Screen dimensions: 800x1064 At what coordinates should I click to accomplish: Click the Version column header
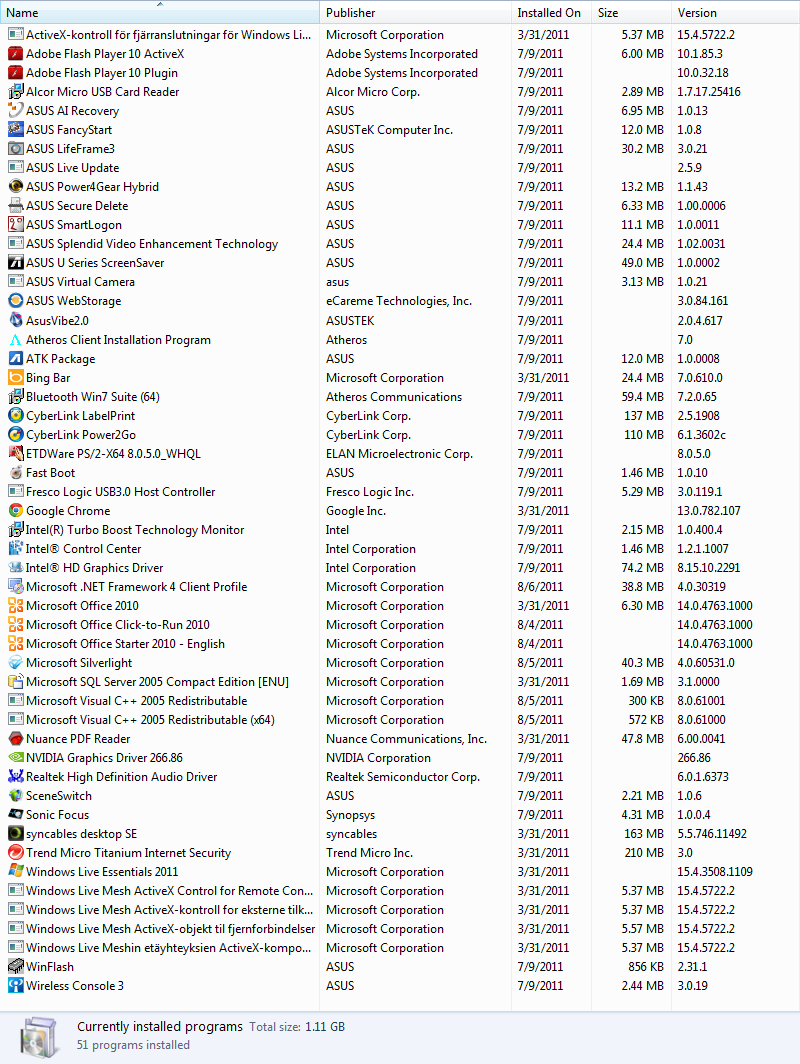tap(735, 13)
